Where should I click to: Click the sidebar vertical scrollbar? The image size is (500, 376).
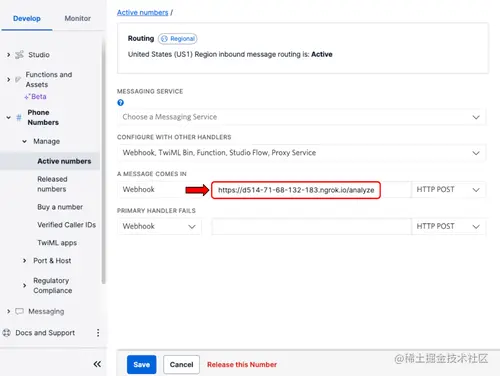(104, 160)
